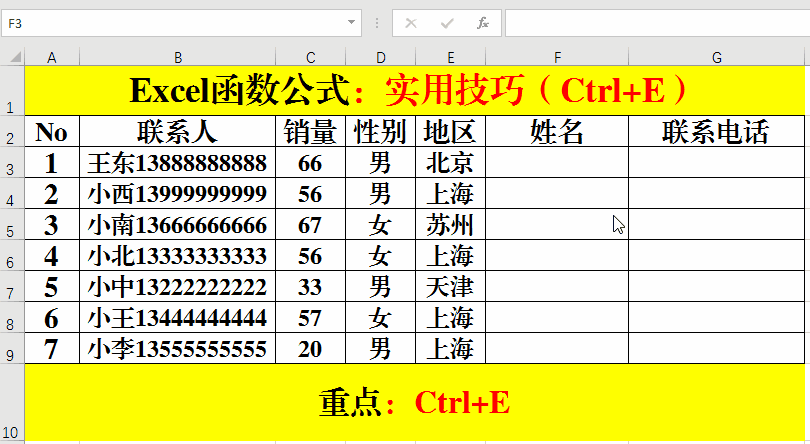The width and height of the screenshot is (810, 444).
Task: Select row 6 header
Action: point(12,255)
